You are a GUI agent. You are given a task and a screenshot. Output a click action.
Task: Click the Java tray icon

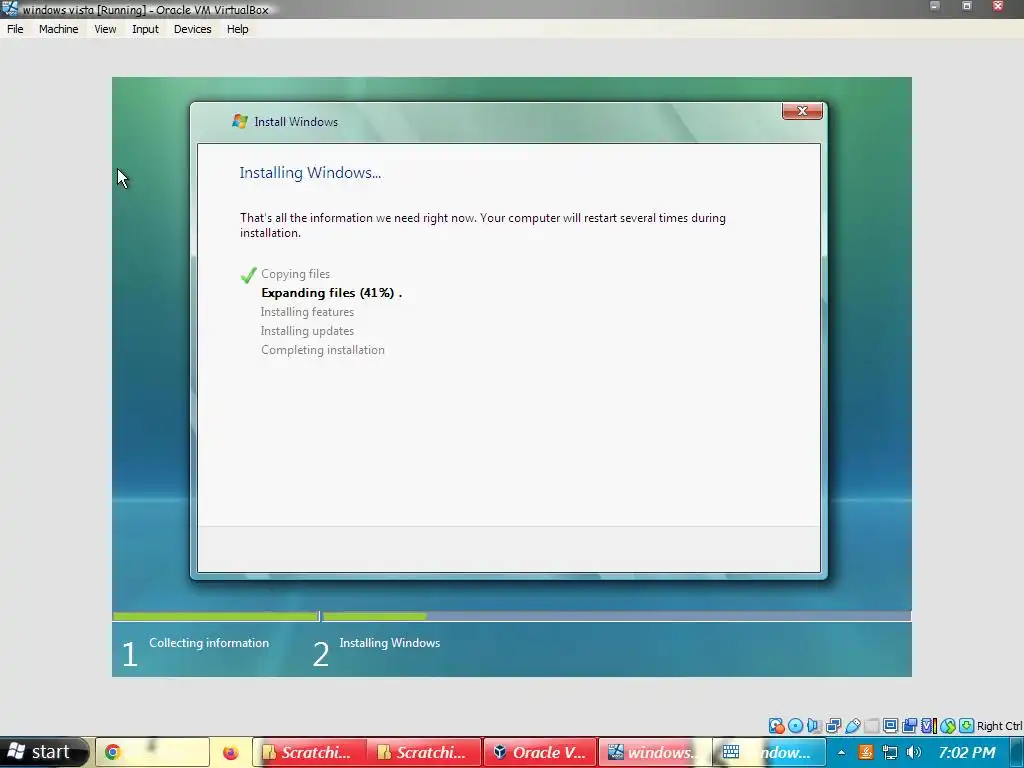(x=865, y=752)
